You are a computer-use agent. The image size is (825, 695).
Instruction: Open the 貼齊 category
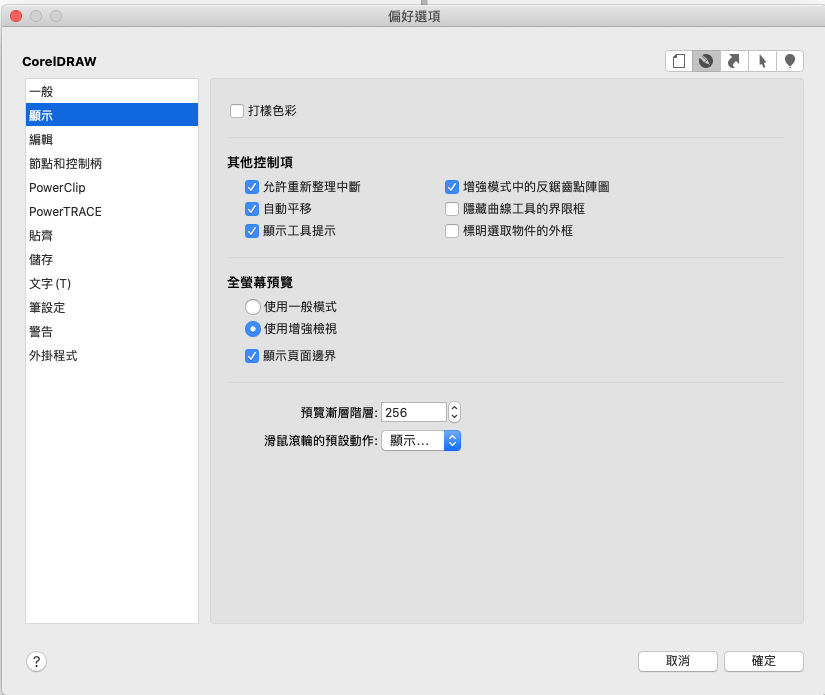112,236
